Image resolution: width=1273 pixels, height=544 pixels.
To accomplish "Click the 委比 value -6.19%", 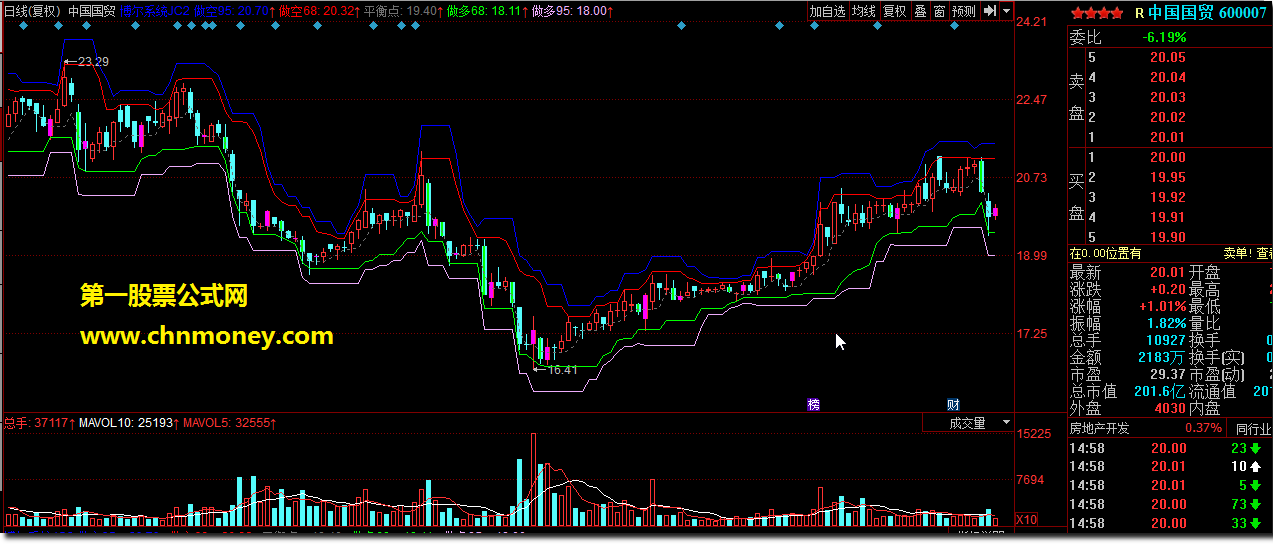I will click(1163, 38).
